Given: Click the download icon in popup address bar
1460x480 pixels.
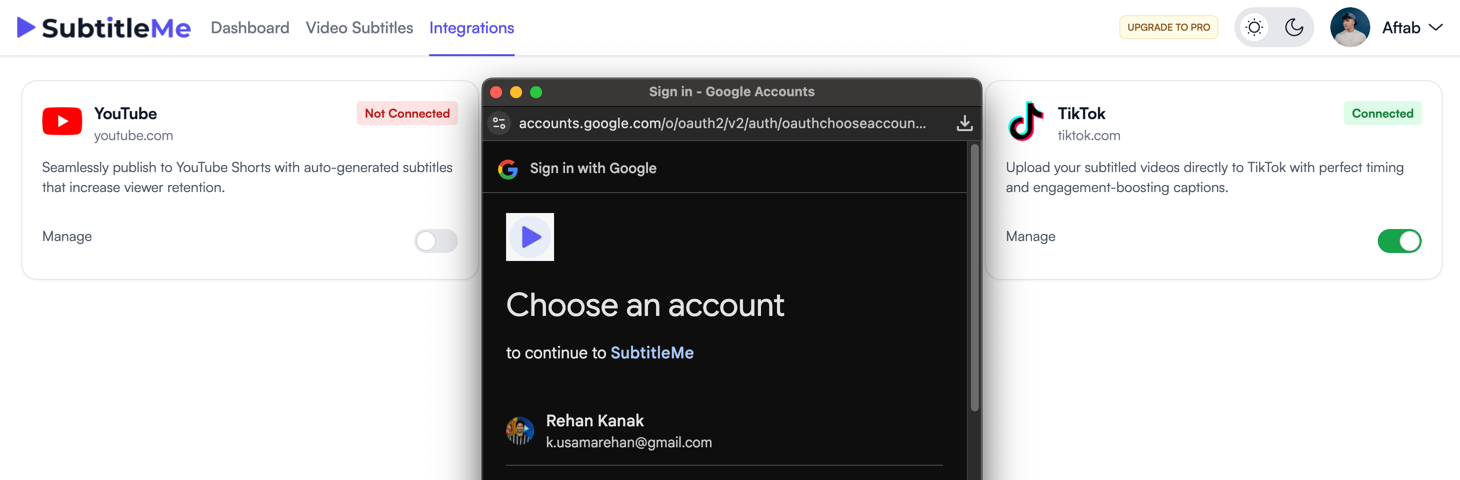Looking at the screenshot, I should coord(964,123).
